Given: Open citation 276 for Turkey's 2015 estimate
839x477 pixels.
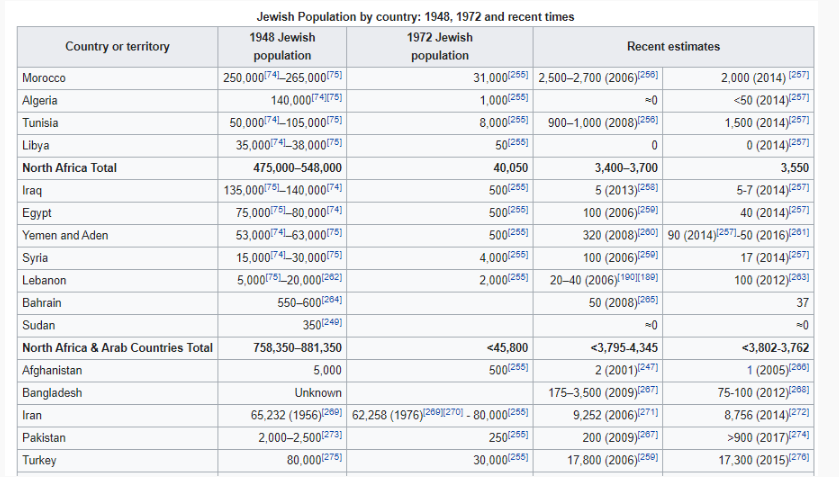Looking at the screenshot, I should point(799,458).
